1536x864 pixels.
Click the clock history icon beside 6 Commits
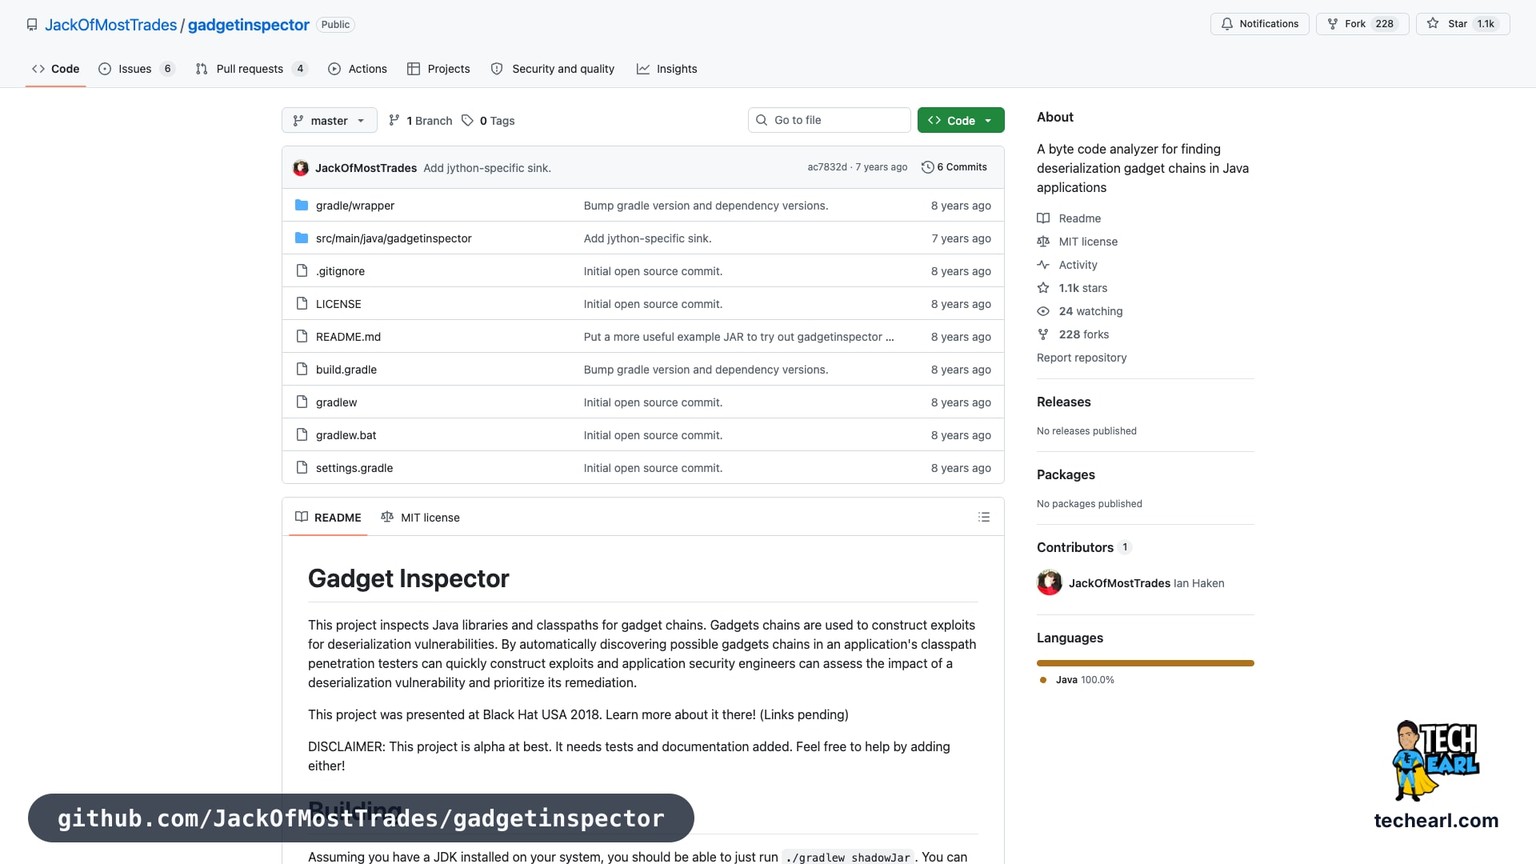click(927, 167)
